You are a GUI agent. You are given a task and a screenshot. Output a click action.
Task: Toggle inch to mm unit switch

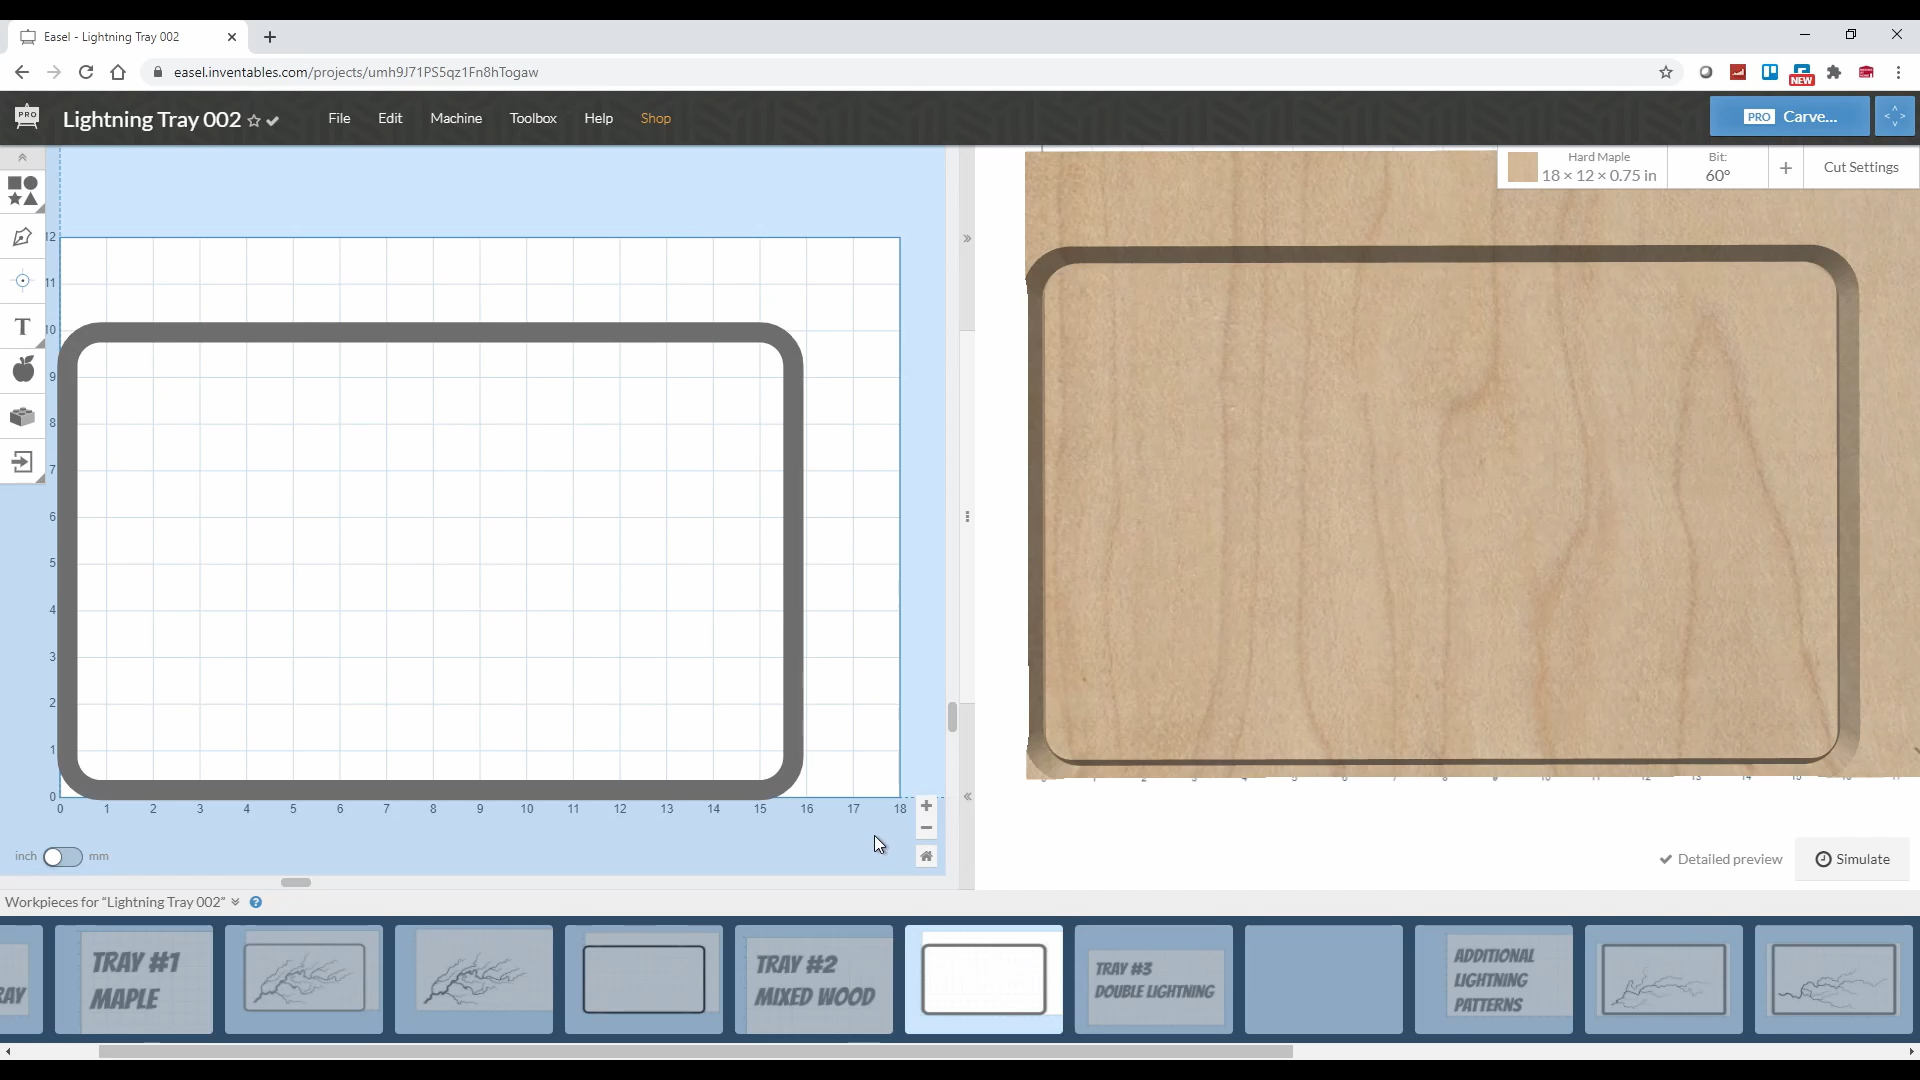click(62, 856)
